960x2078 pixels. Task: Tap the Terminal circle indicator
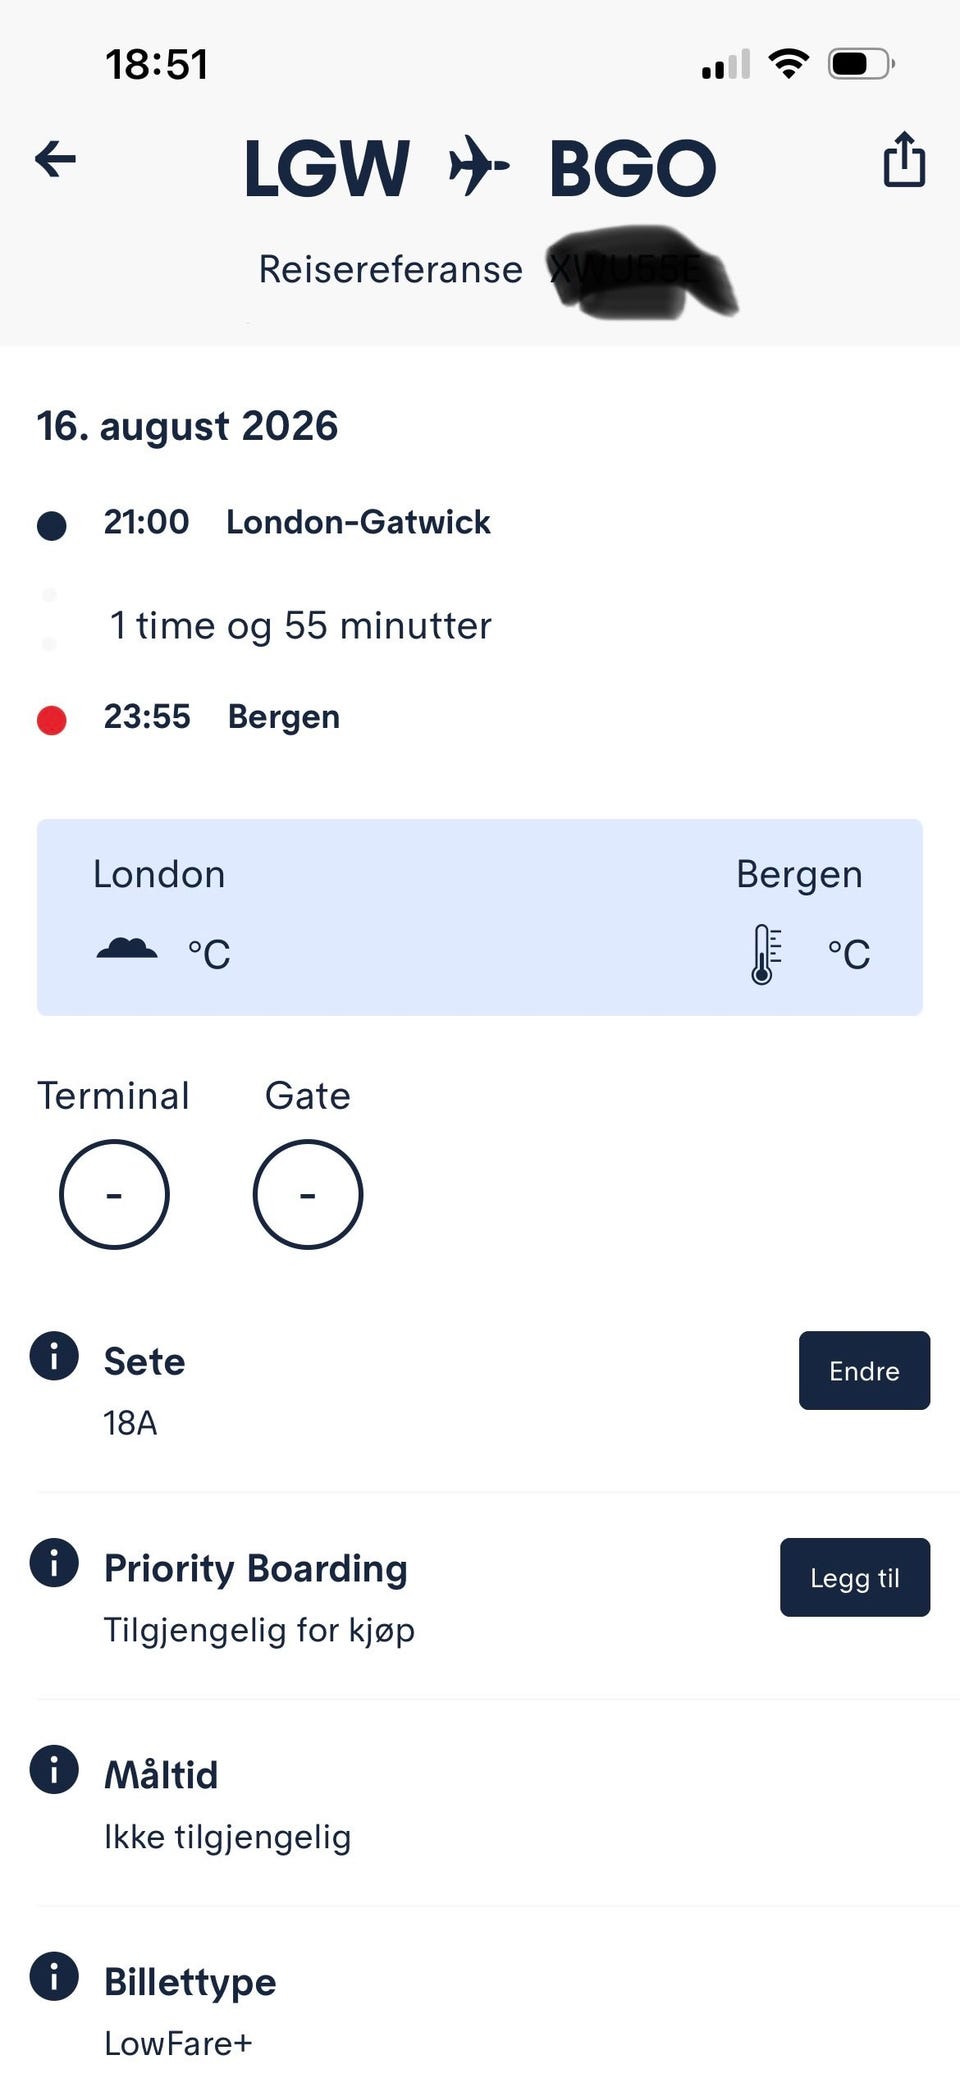[114, 1194]
